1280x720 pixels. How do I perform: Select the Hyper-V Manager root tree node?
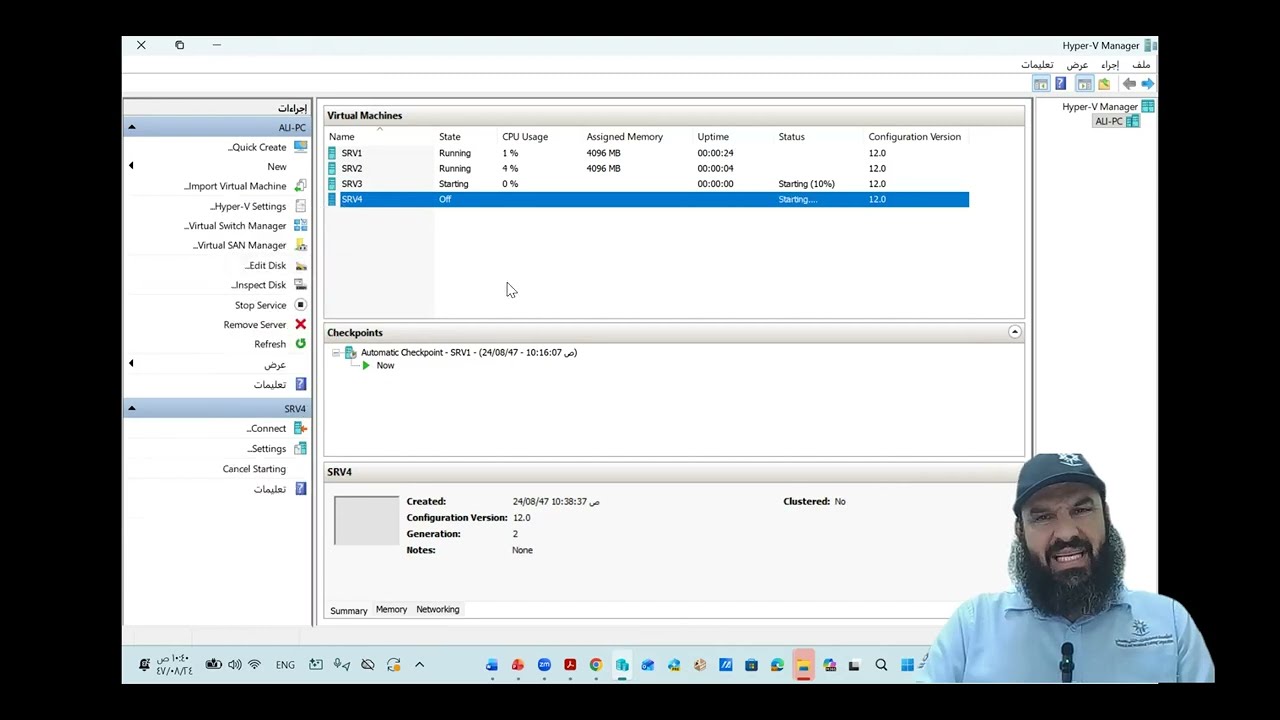[1107, 106]
